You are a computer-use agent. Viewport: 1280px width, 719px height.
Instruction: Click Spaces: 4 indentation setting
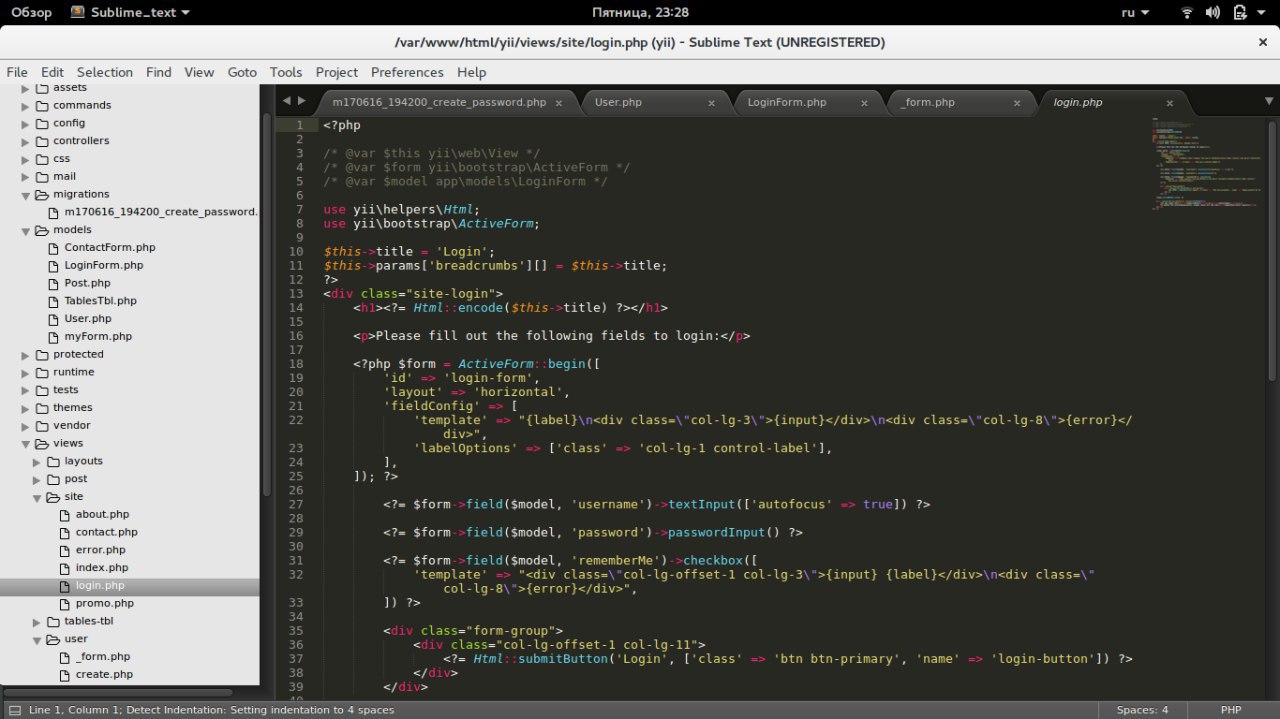coord(1142,710)
